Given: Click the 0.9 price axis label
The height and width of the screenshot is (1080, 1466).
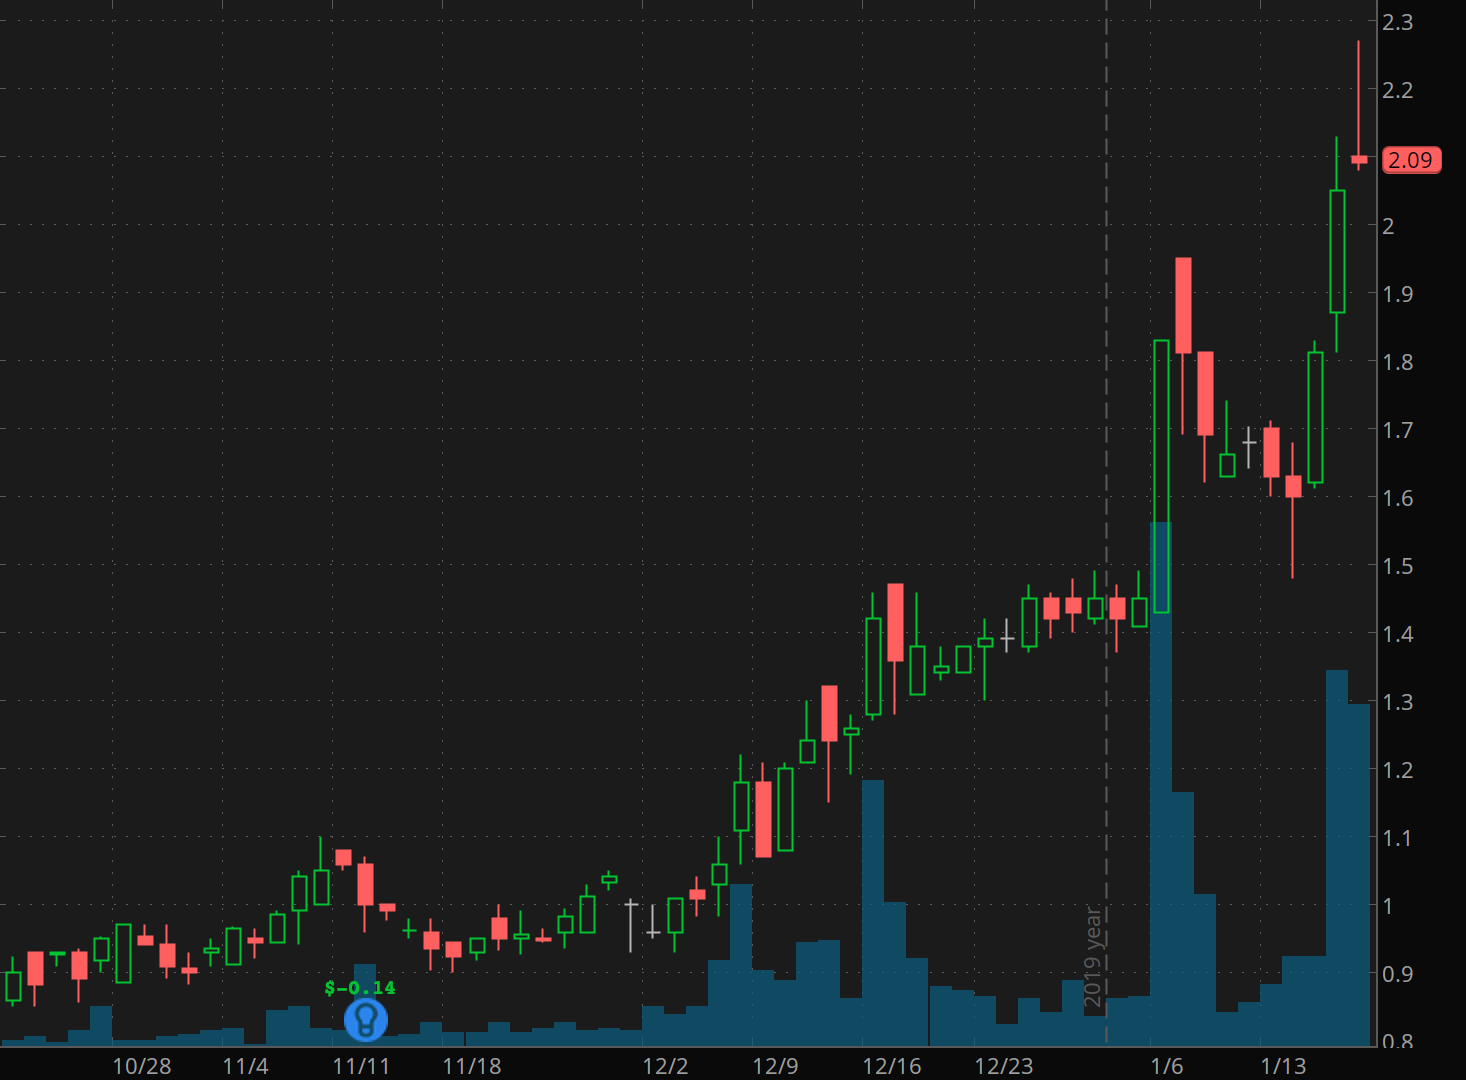Looking at the screenshot, I should coord(1397,974).
